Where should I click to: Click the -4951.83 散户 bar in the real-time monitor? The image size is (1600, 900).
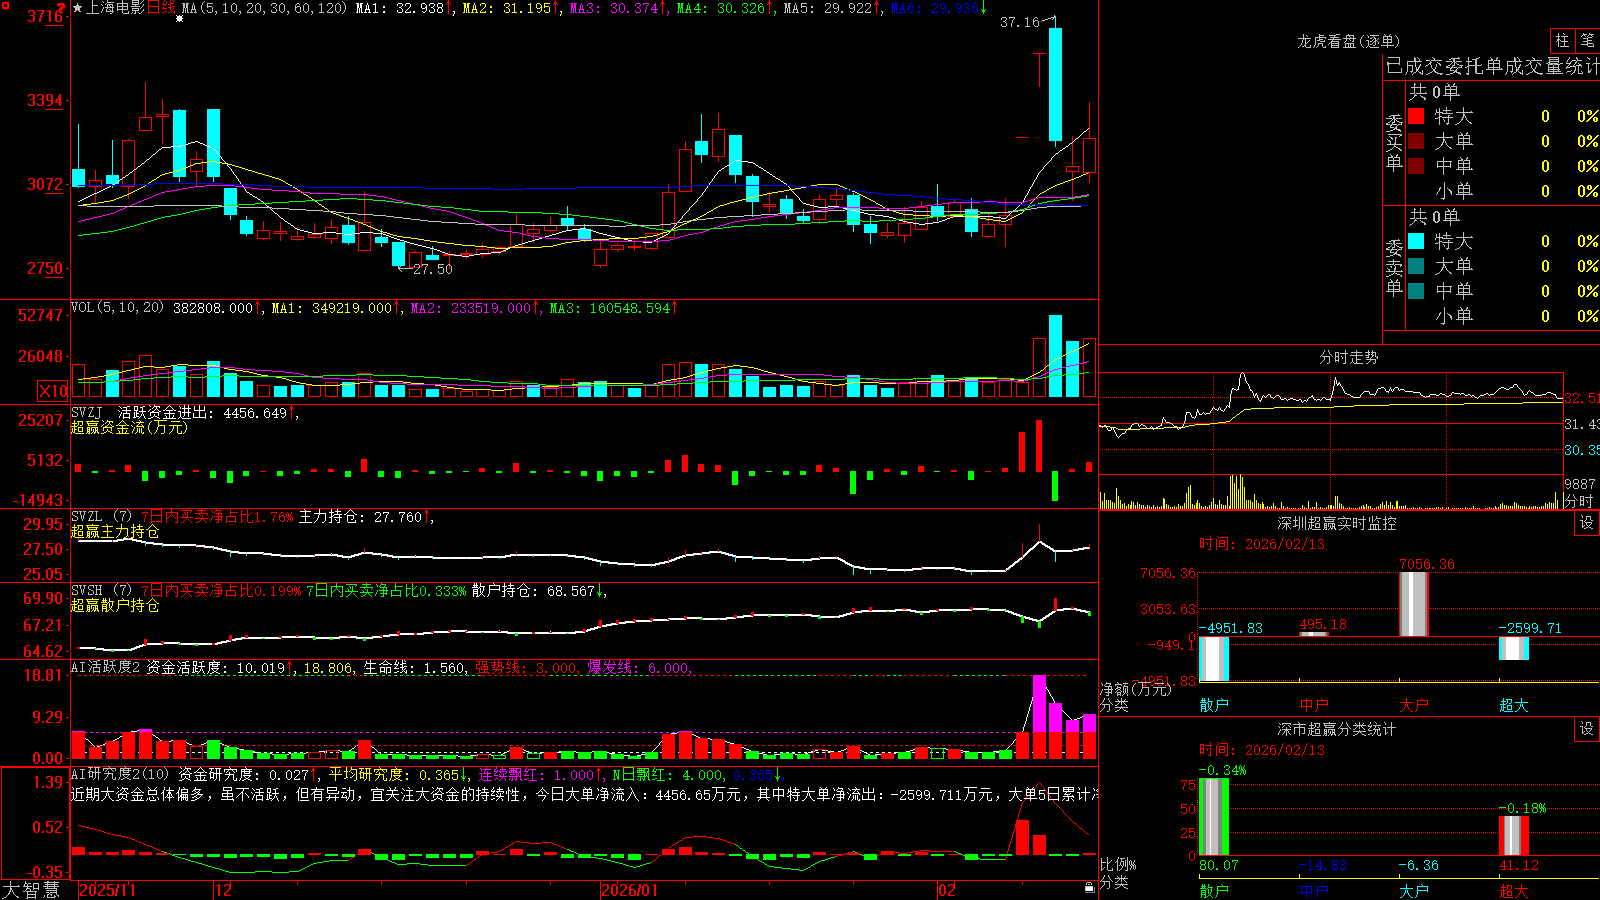coord(1213,659)
